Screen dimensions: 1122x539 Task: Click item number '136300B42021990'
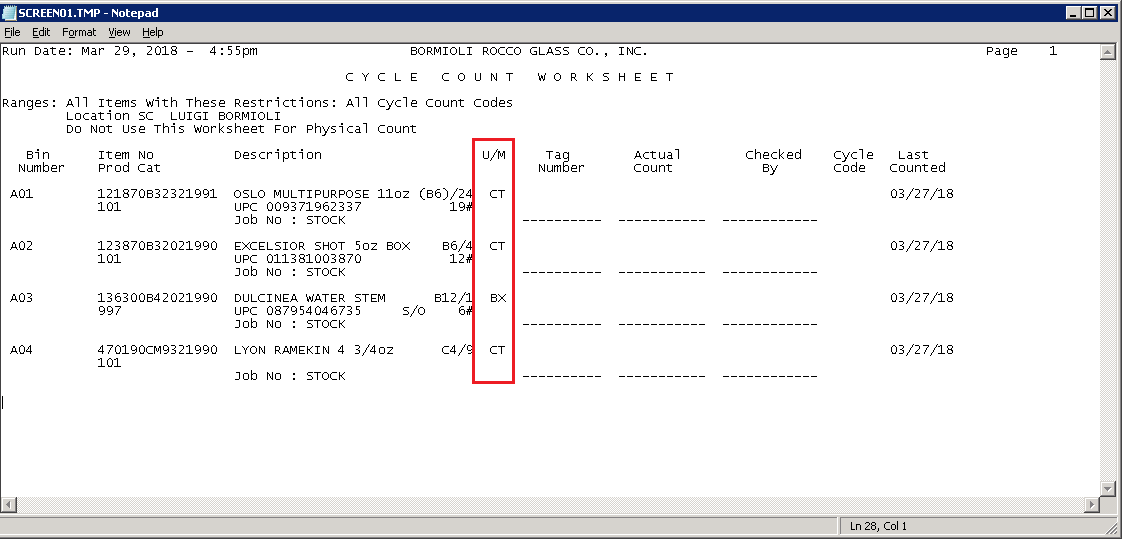[x=157, y=298]
